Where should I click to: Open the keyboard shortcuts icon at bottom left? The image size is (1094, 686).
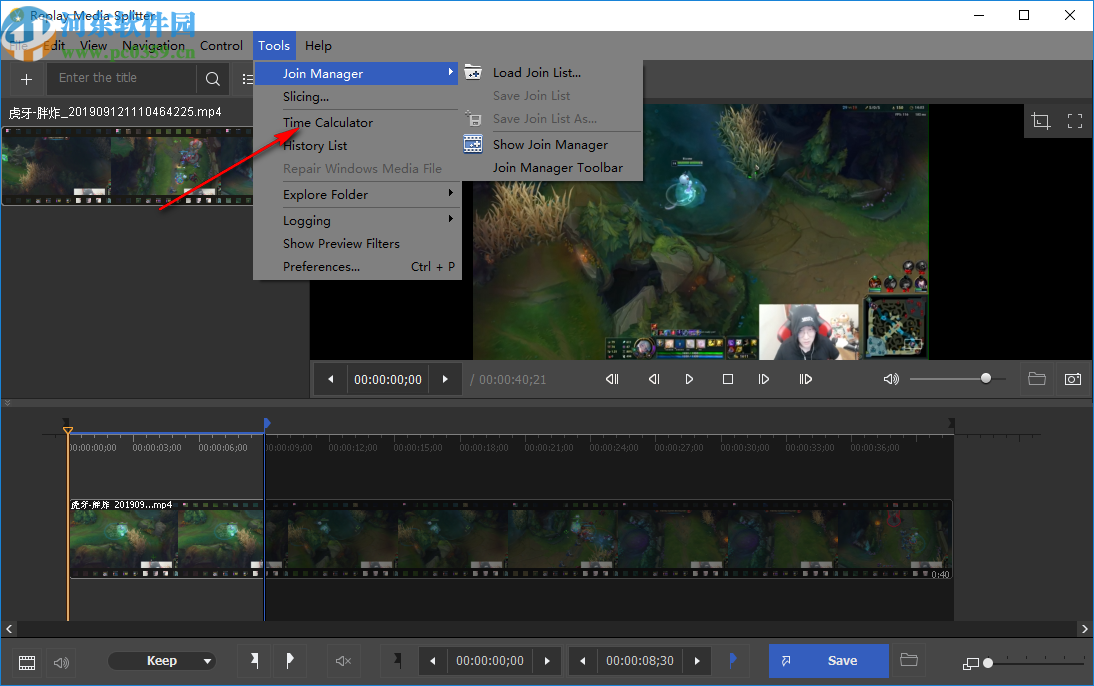click(26, 661)
